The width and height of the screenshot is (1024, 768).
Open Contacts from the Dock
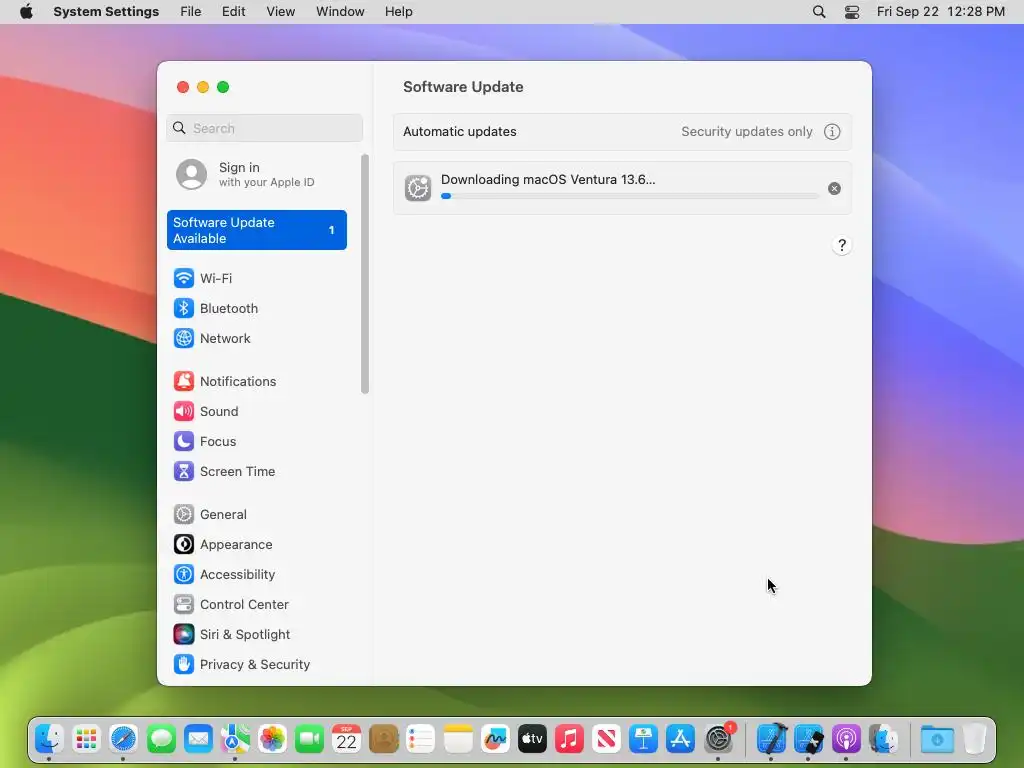(383, 739)
